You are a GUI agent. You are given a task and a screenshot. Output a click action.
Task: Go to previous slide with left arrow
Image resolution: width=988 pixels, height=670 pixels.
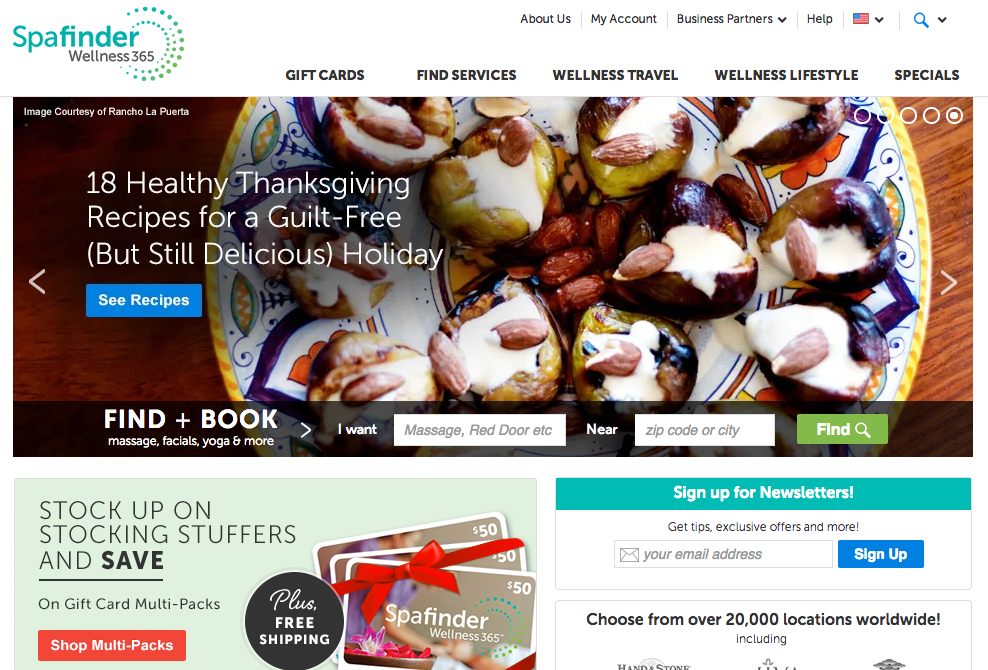point(37,281)
